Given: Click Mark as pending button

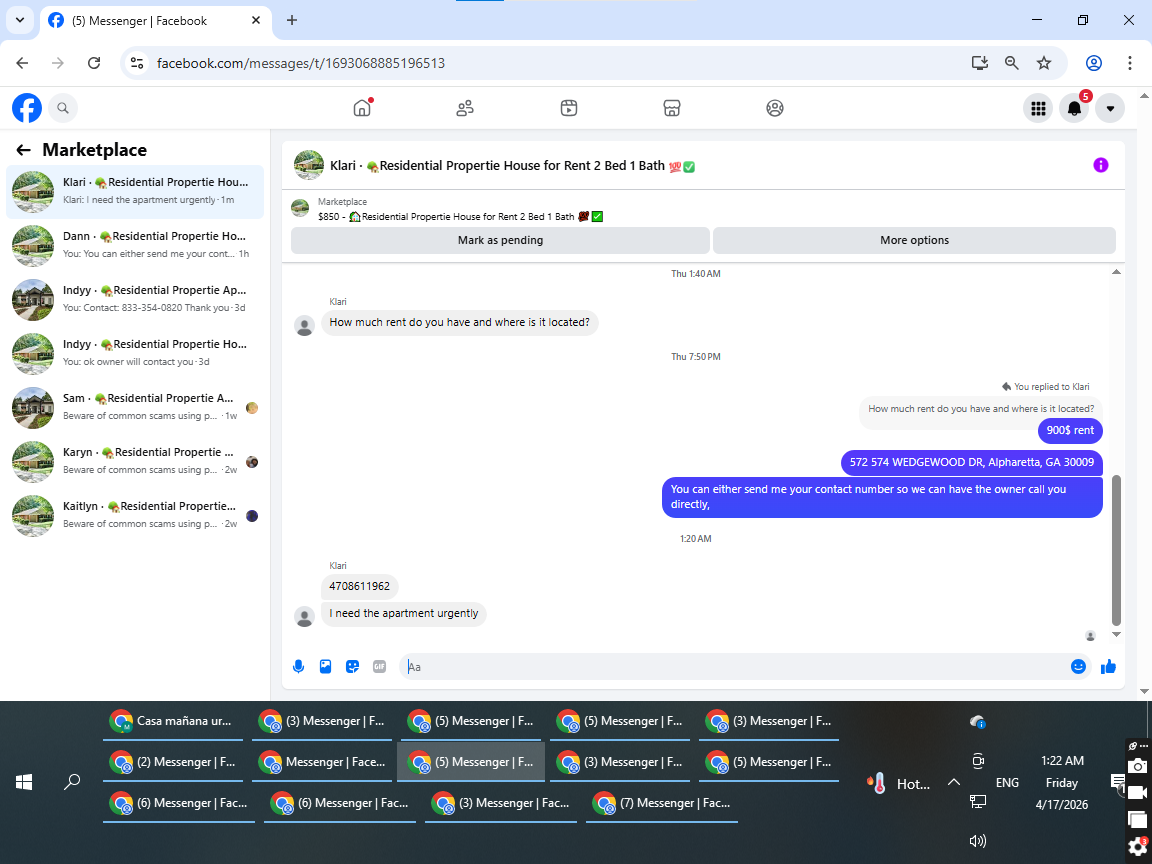Looking at the screenshot, I should [x=500, y=240].
